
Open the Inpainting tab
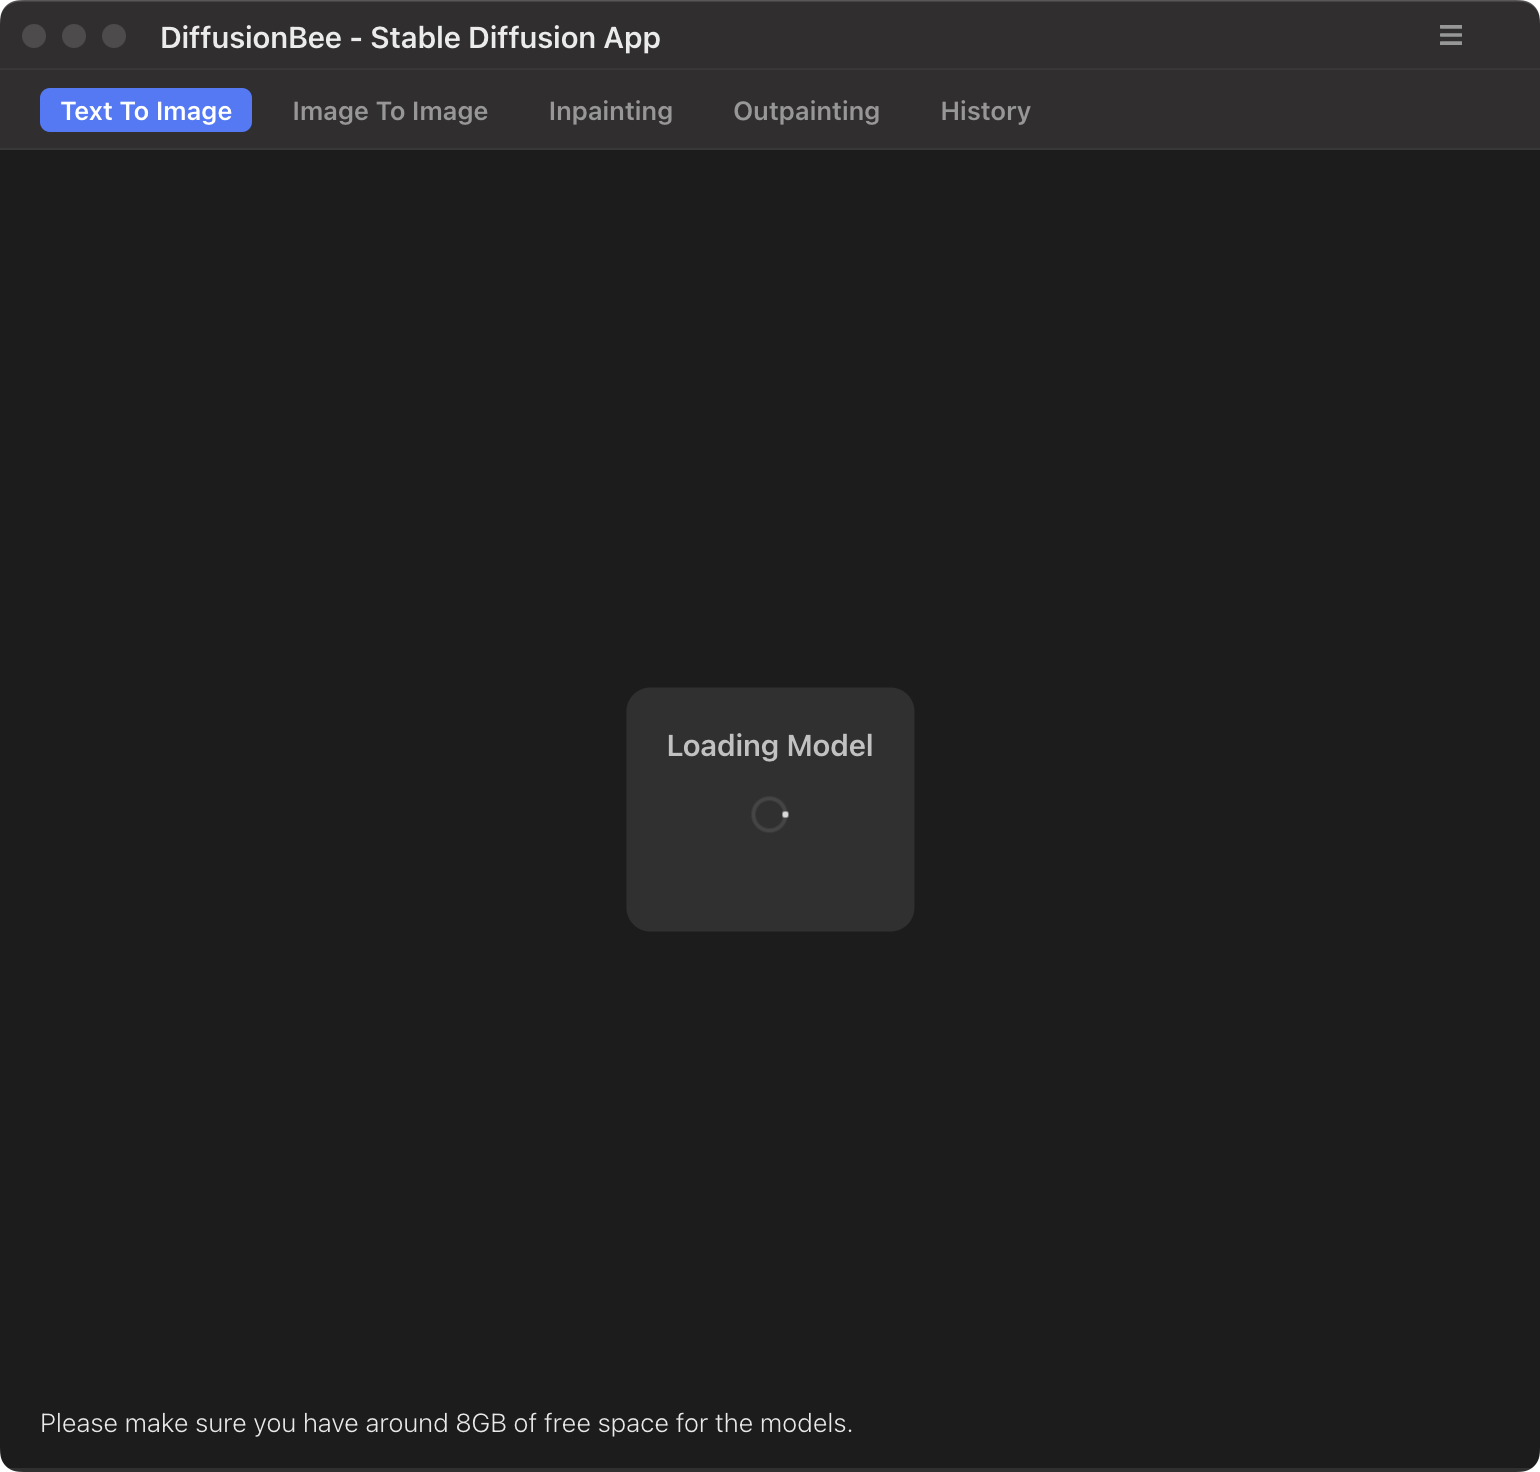[x=610, y=110]
